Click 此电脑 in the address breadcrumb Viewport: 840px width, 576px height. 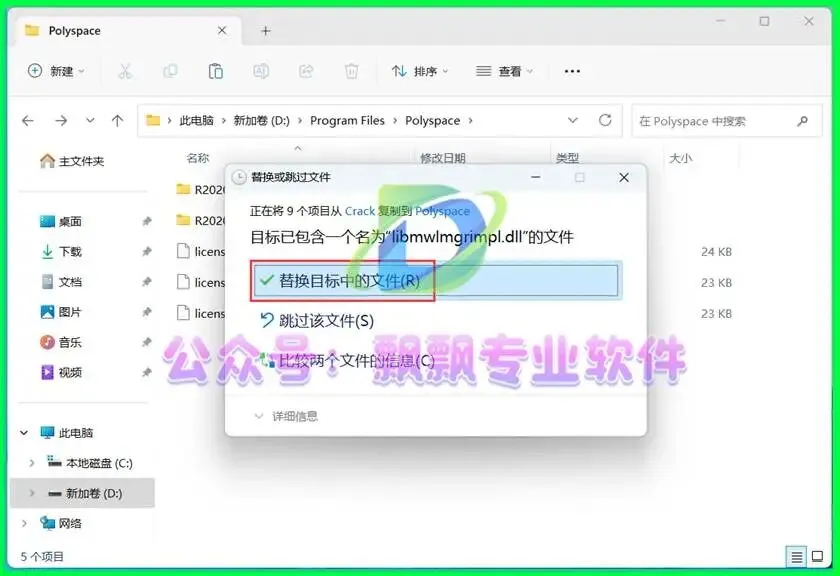click(x=196, y=121)
